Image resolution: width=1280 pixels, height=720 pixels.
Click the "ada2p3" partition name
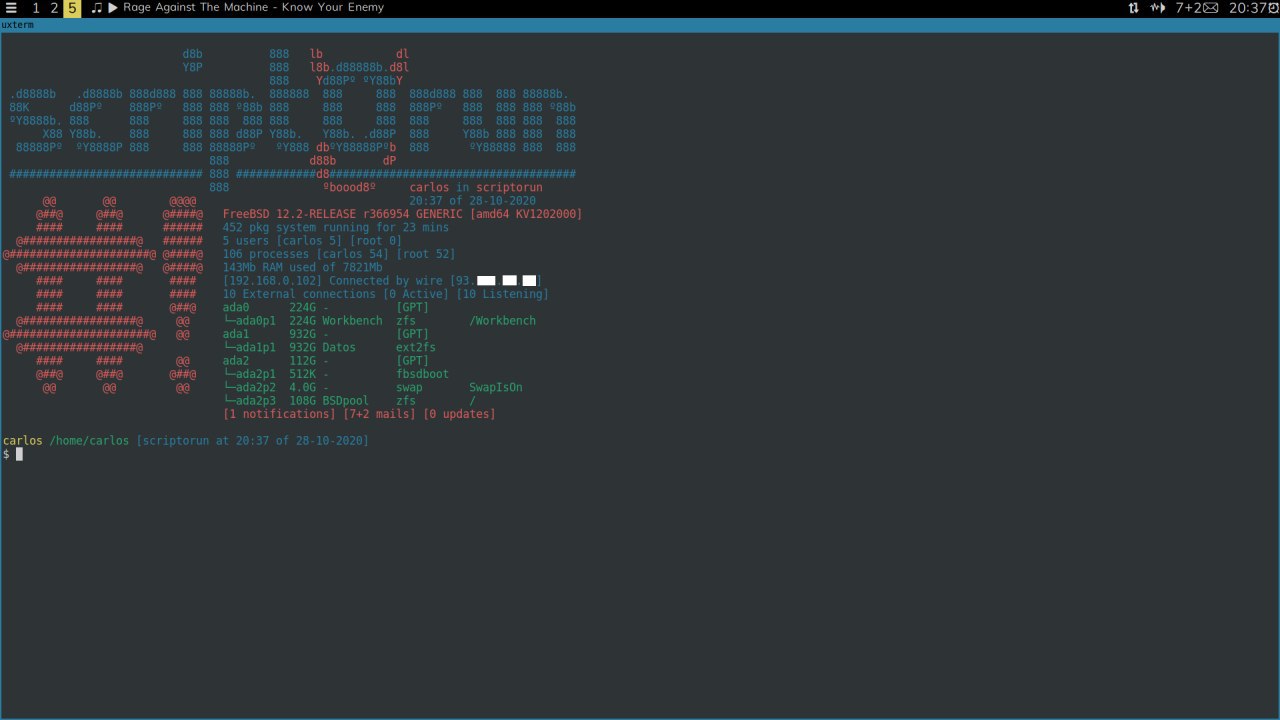pyautogui.click(x=256, y=401)
